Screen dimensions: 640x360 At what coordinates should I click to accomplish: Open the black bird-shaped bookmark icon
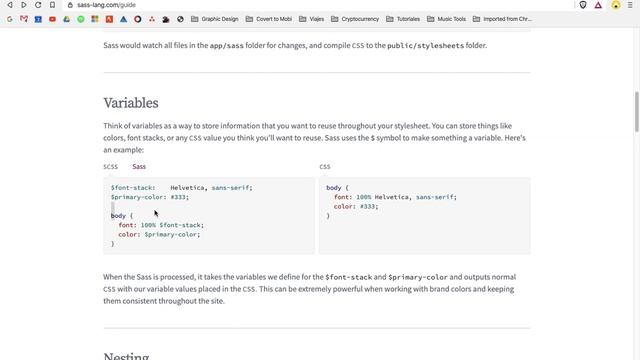166,19
